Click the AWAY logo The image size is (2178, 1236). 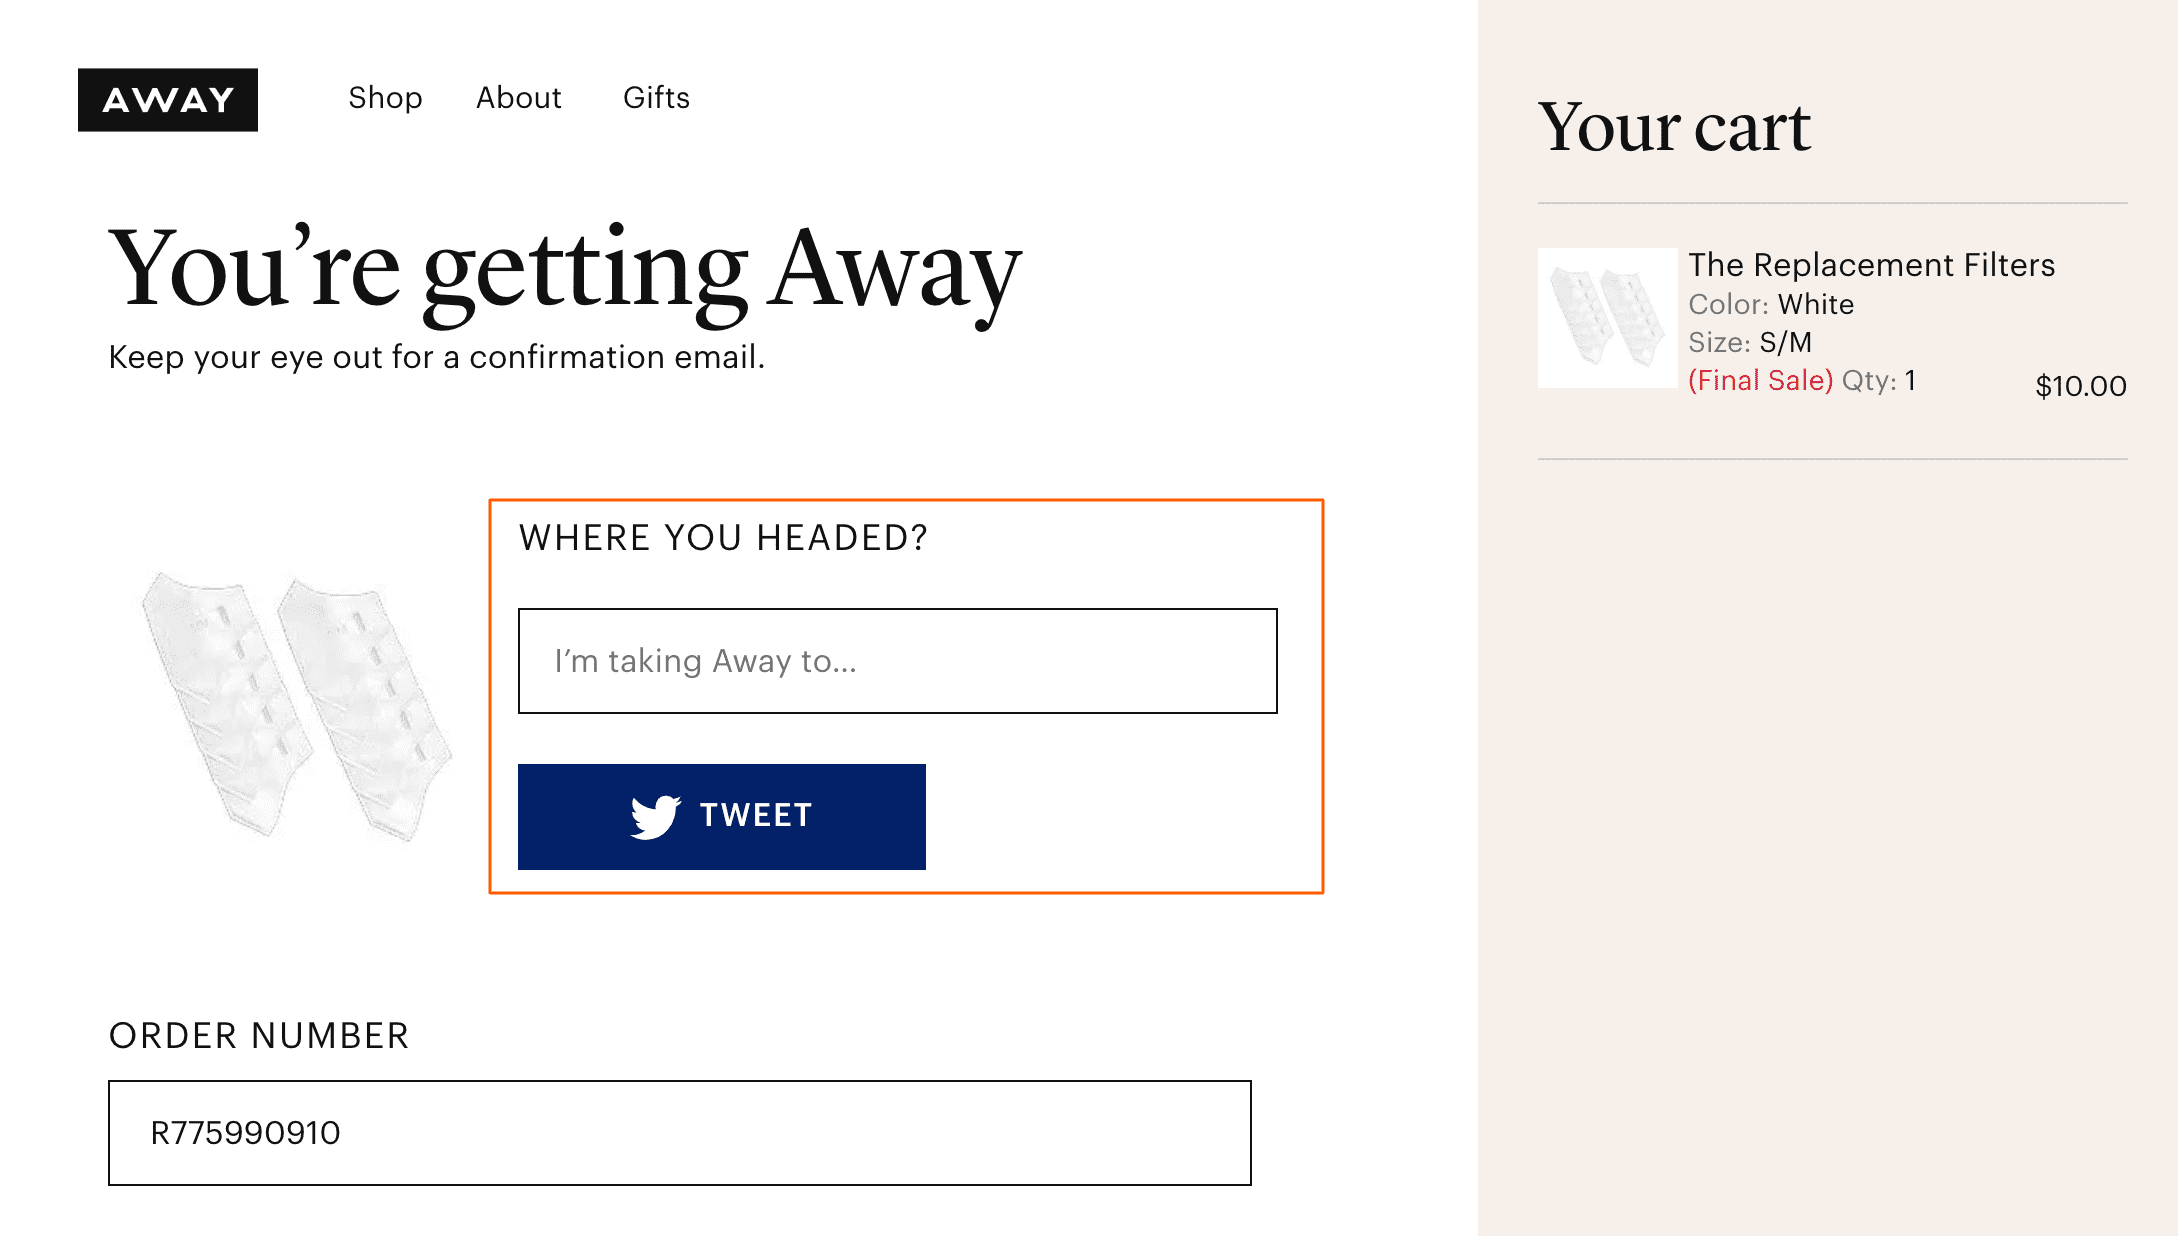[x=167, y=99]
